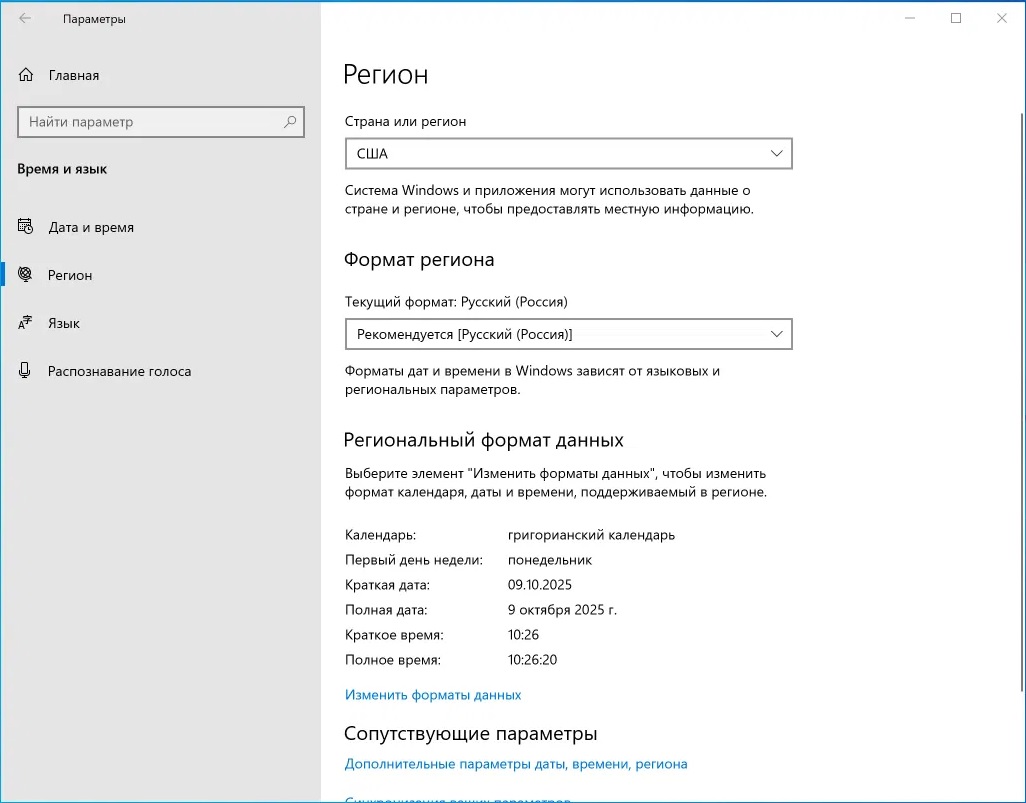This screenshot has height=803, width=1026.
Task: Click the back arrow in the title bar
Action: [25, 19]
